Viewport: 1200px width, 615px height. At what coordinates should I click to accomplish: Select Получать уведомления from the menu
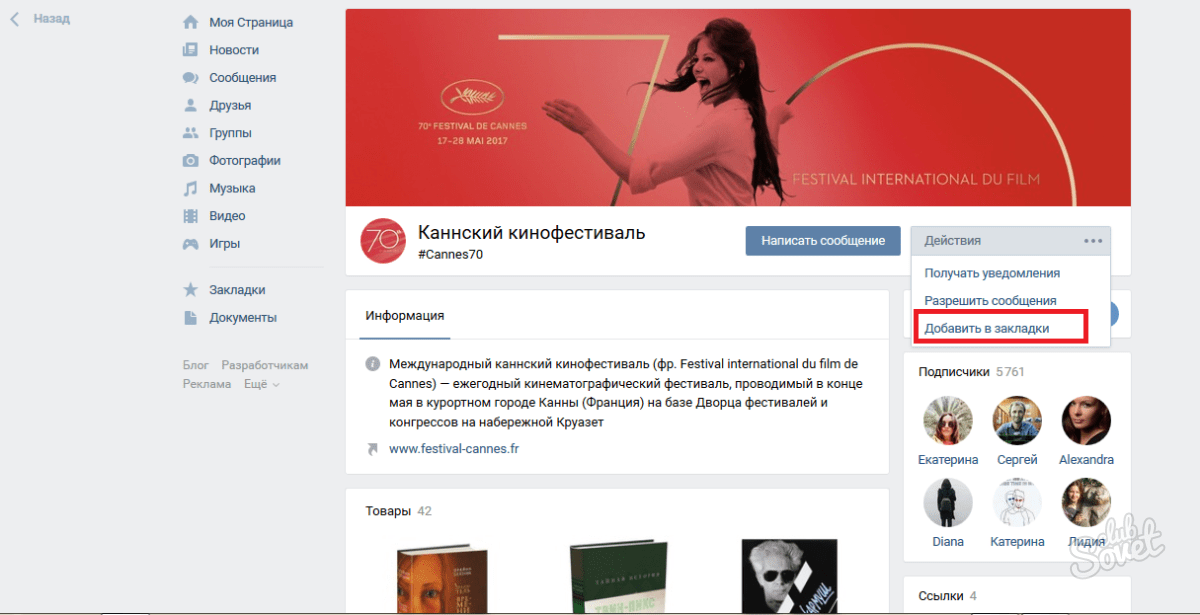(x=992, y=273)
